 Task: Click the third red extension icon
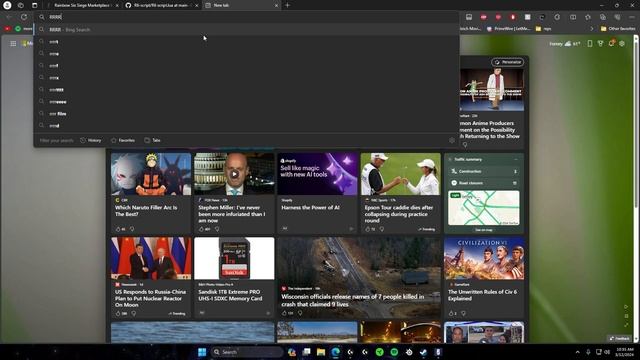(513, 17)
